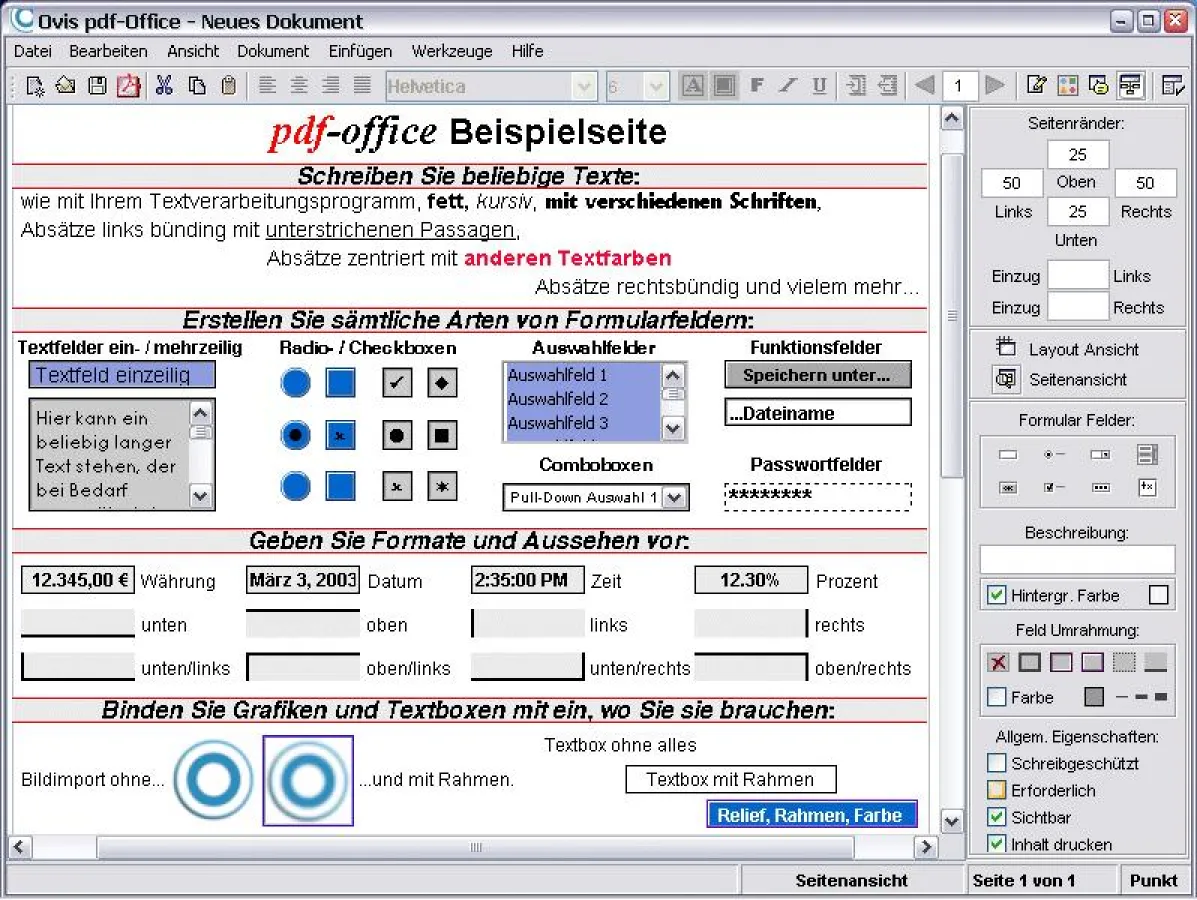Screen dimensions: 1197x900
Task: Toggle the Inhalt drucken checkbox
Action: point(996,844)
